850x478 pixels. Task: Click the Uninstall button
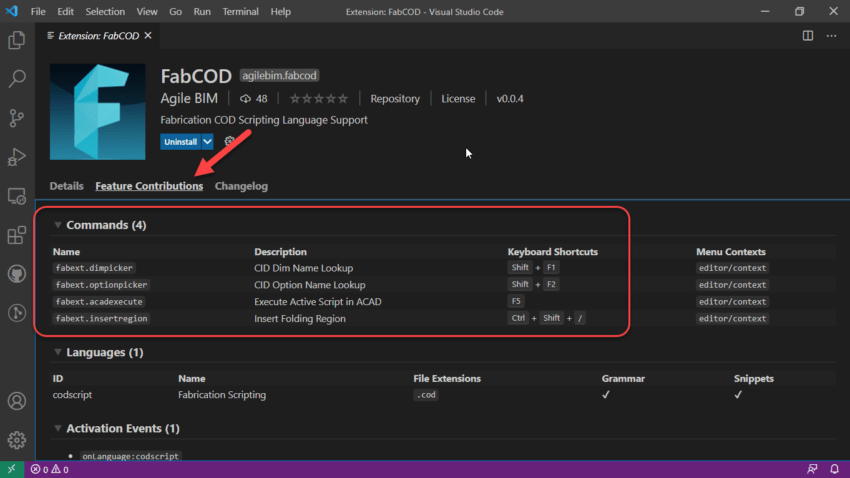point(181,142)
